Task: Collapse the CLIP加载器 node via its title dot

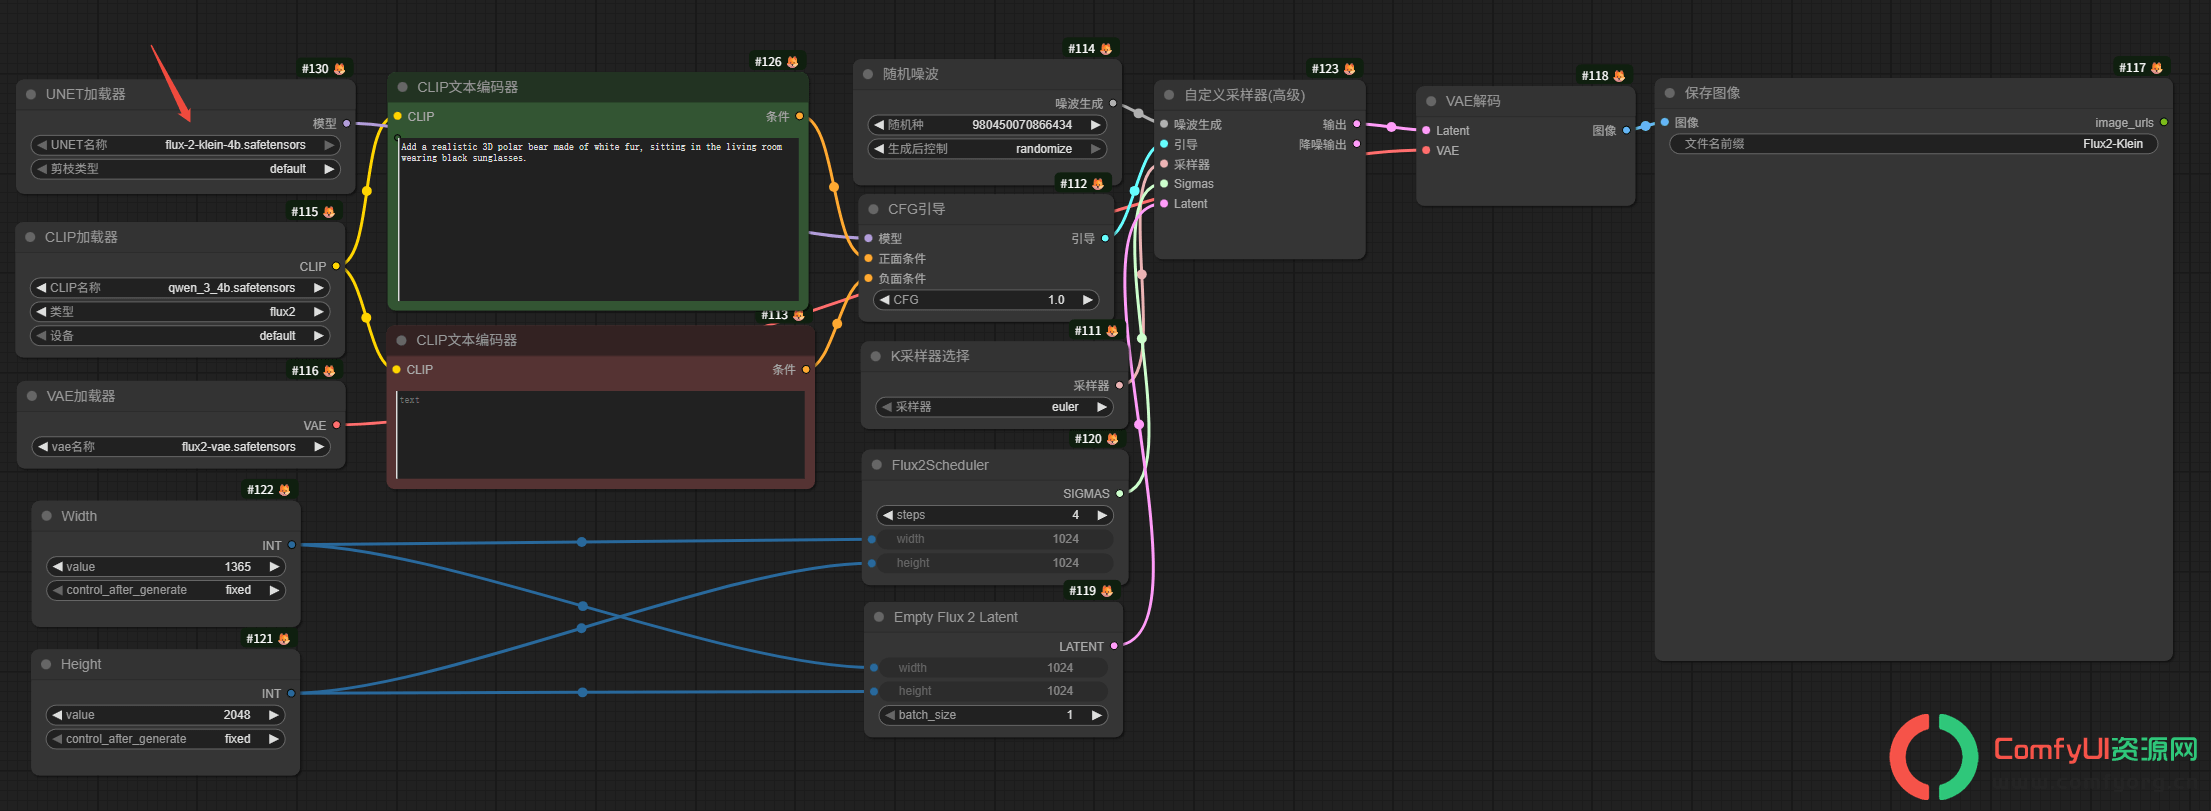Action: [32, 237]
